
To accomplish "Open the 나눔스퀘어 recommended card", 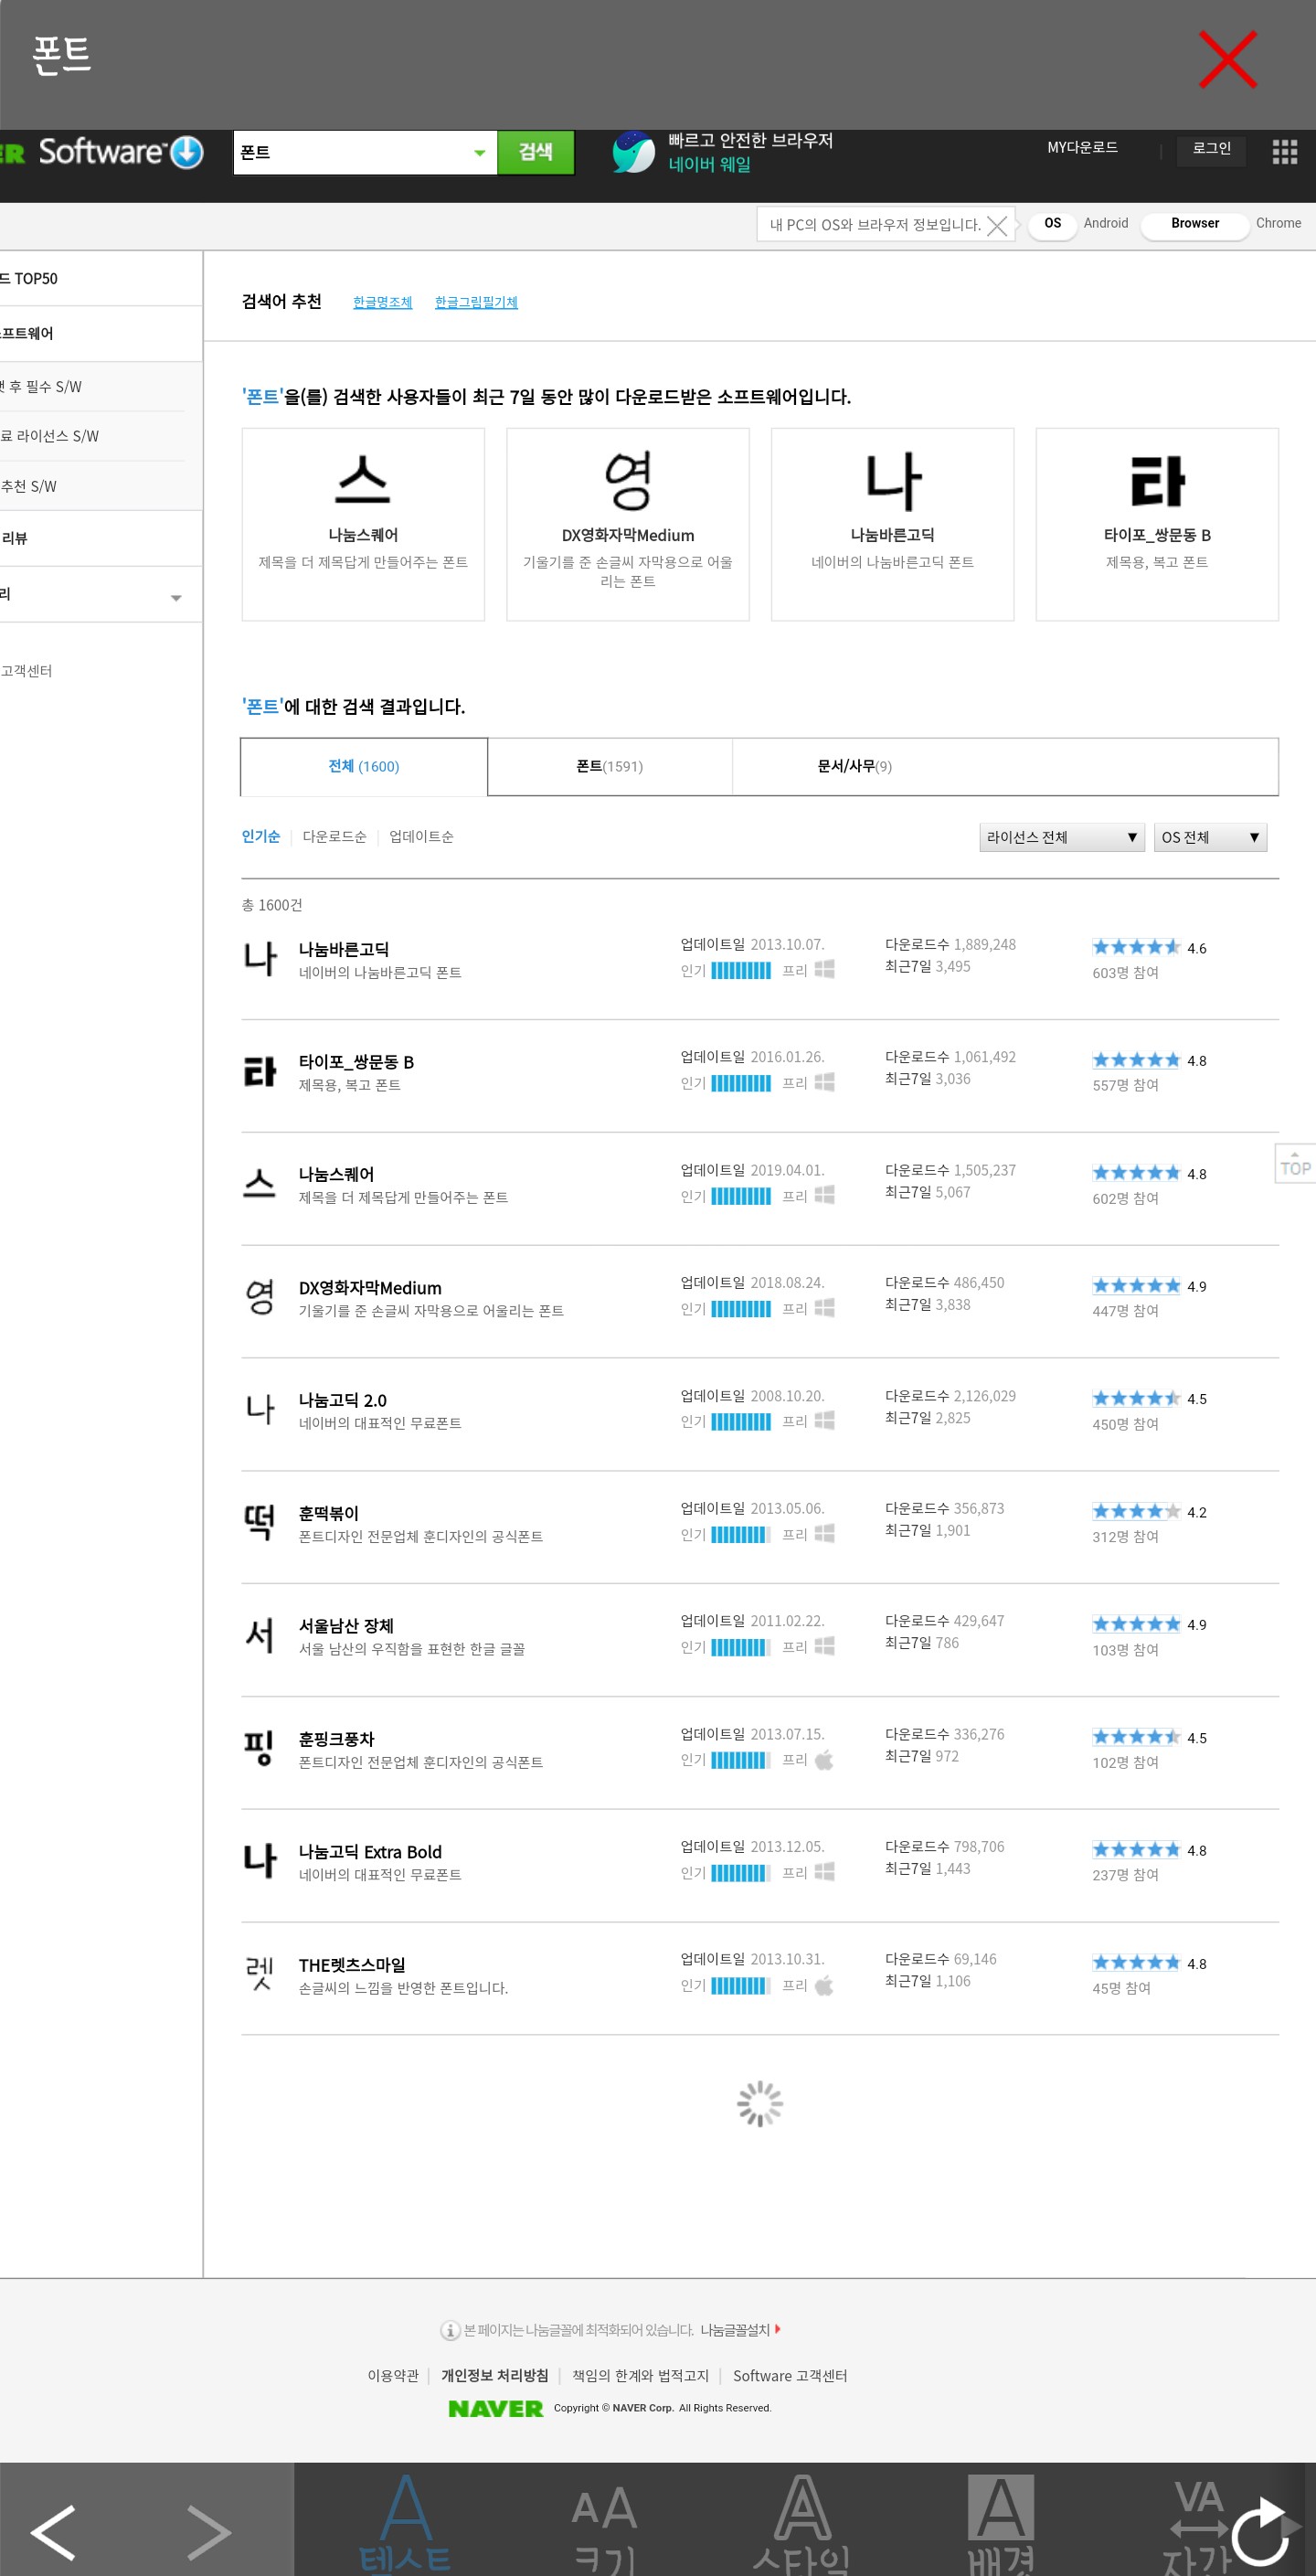I will 363,524.
